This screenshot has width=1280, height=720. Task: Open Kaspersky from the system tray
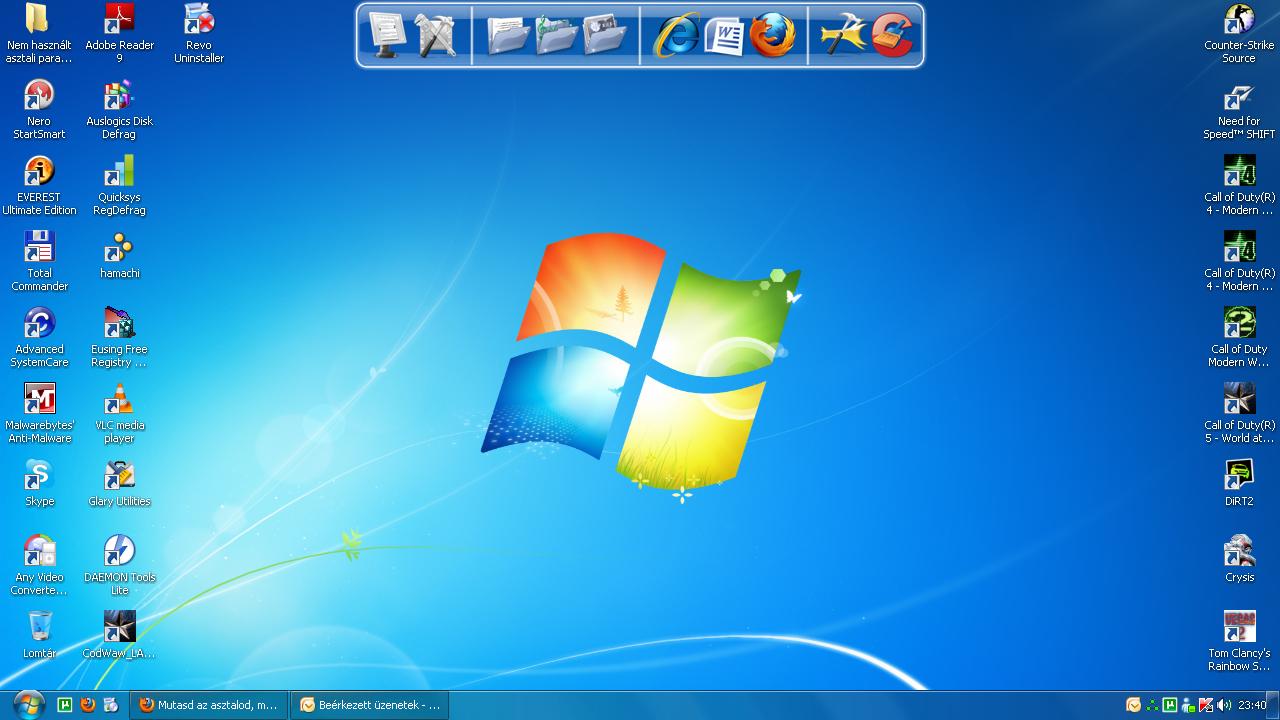point(1206,705)
